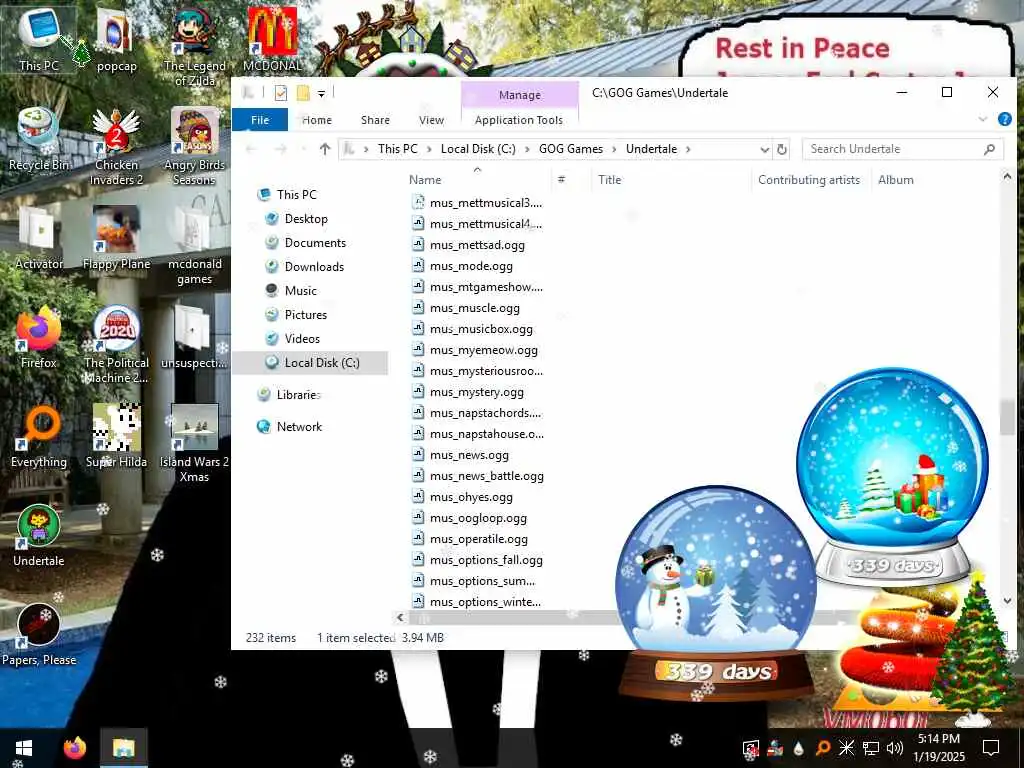Image resolution: width=1024 pixels, height=768 pixels.
Task: Click the chevron after GOG Games breadcrumb
Action: tap(614, 149)
